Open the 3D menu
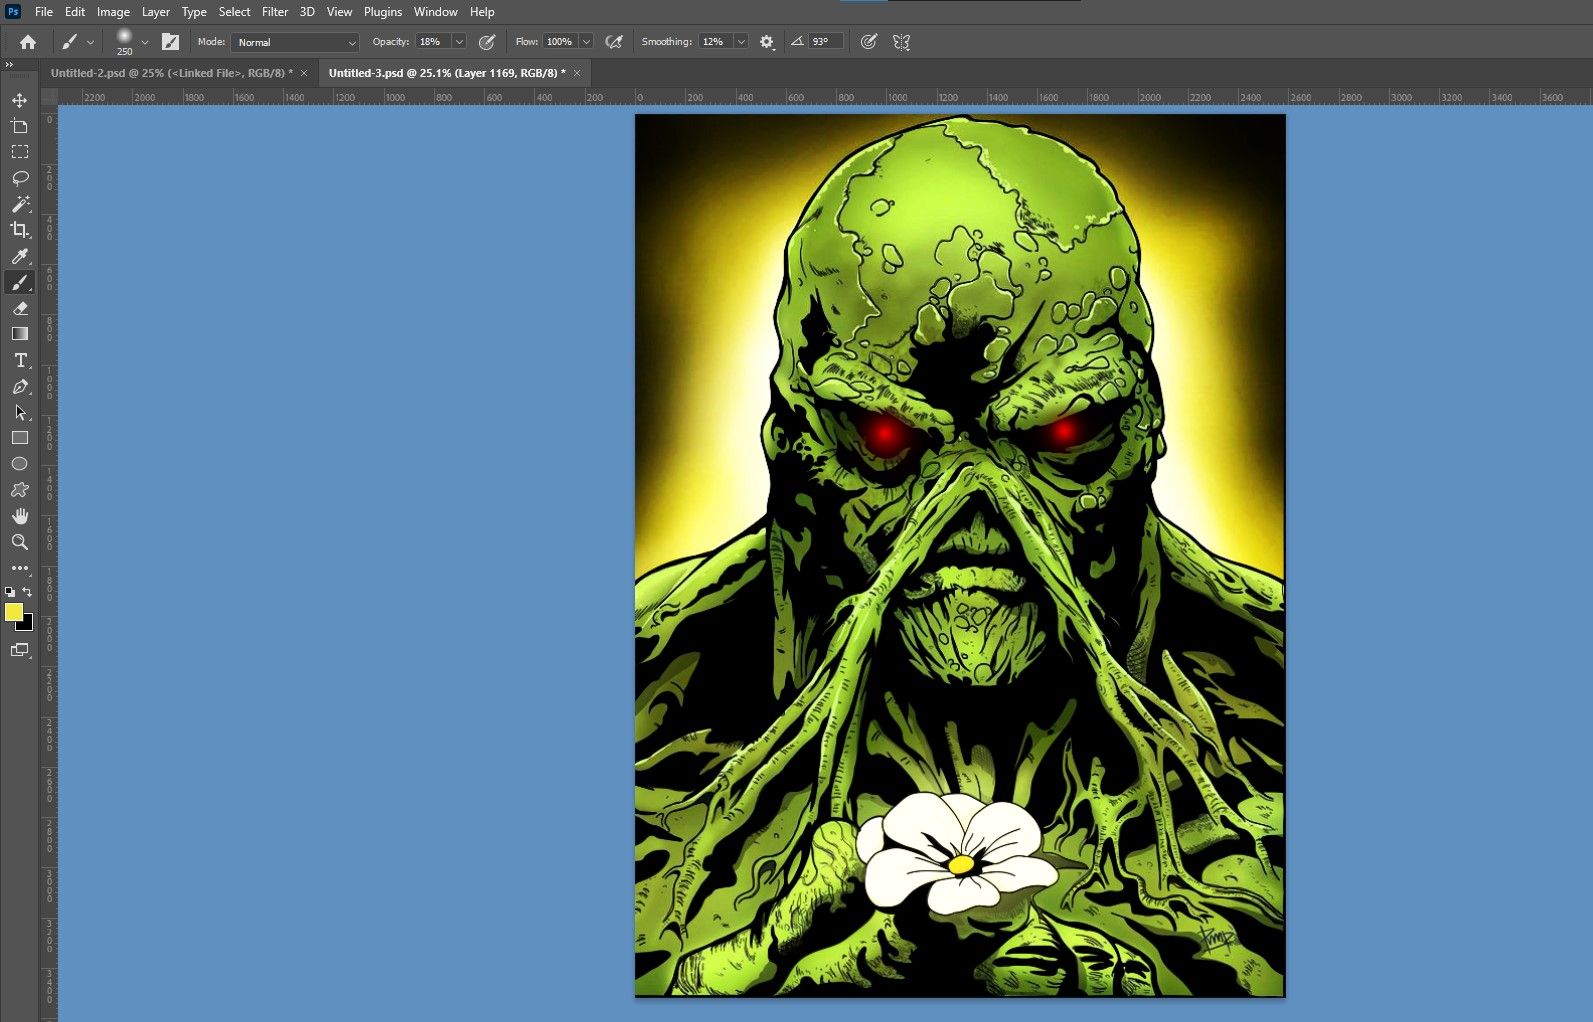This screenshot has height=1022, width=1593. (307, 12)
